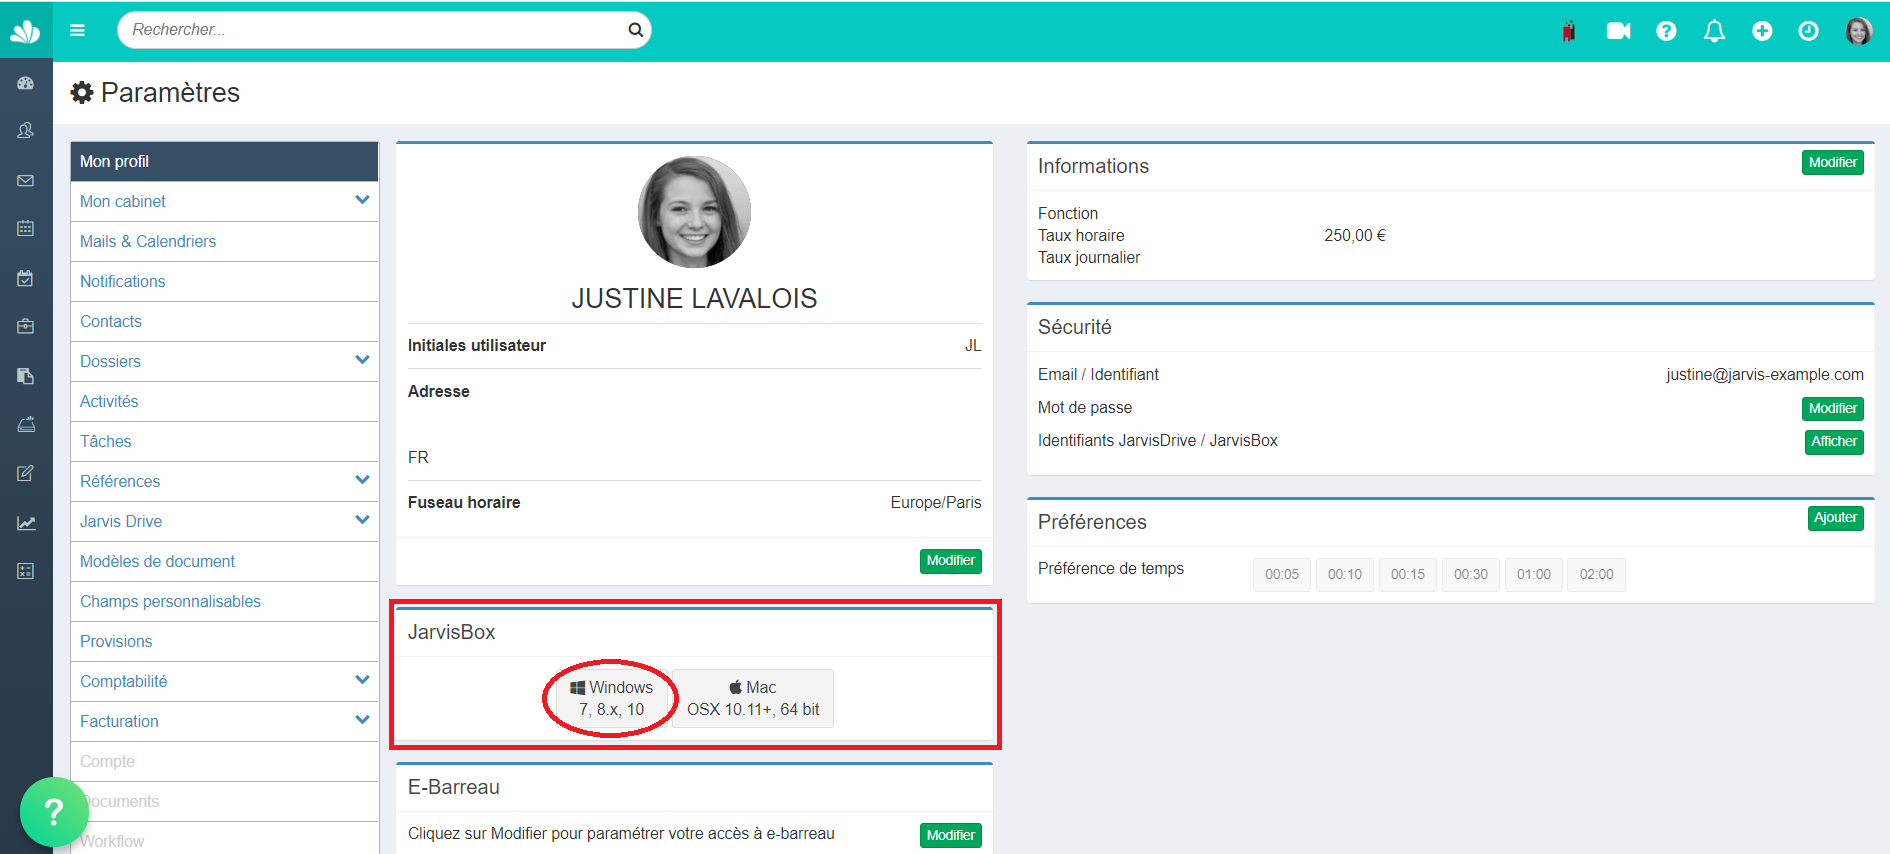Viewport: 1890px width, 854px height.
Task: Open notifications bell icon
Action: pyautogui.click(x=1714, y=31)
